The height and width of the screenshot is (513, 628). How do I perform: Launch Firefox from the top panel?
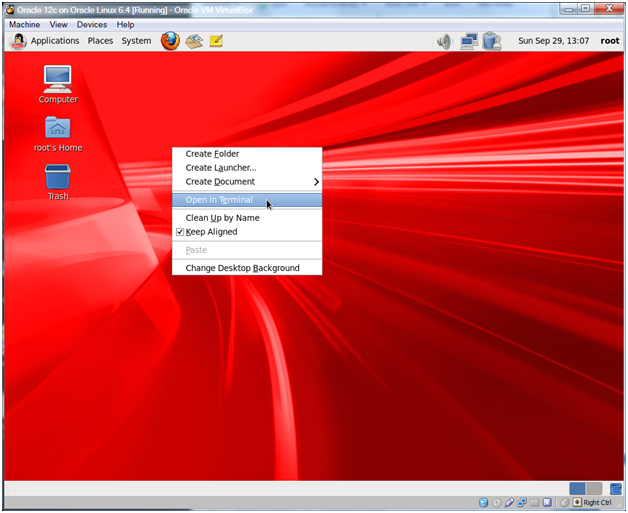(x=170, y=41)
